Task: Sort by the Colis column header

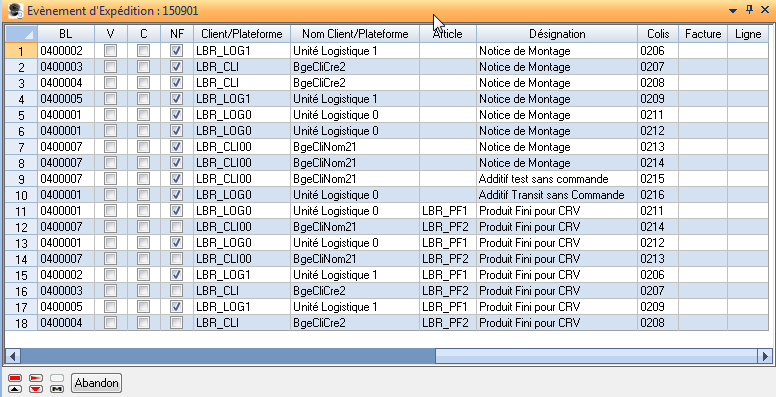Action: tap(658, 34)
